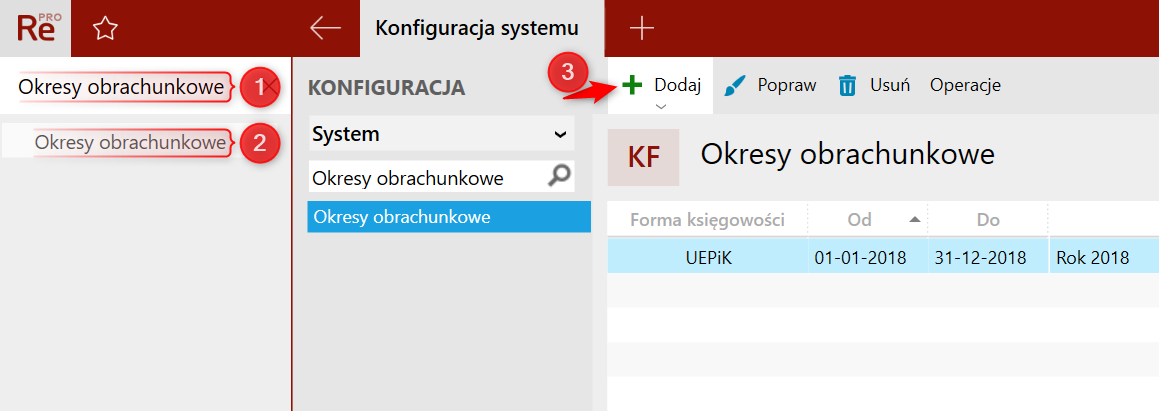
Task: Focus the configuration search input field
Action: pos(441,177)
